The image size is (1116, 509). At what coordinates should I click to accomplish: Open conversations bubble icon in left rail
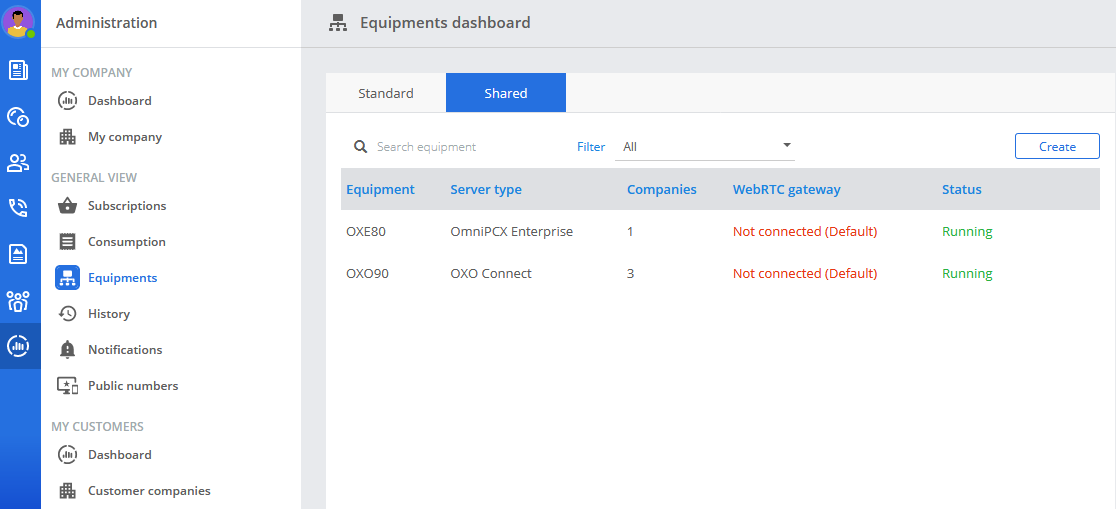[18, 117]
